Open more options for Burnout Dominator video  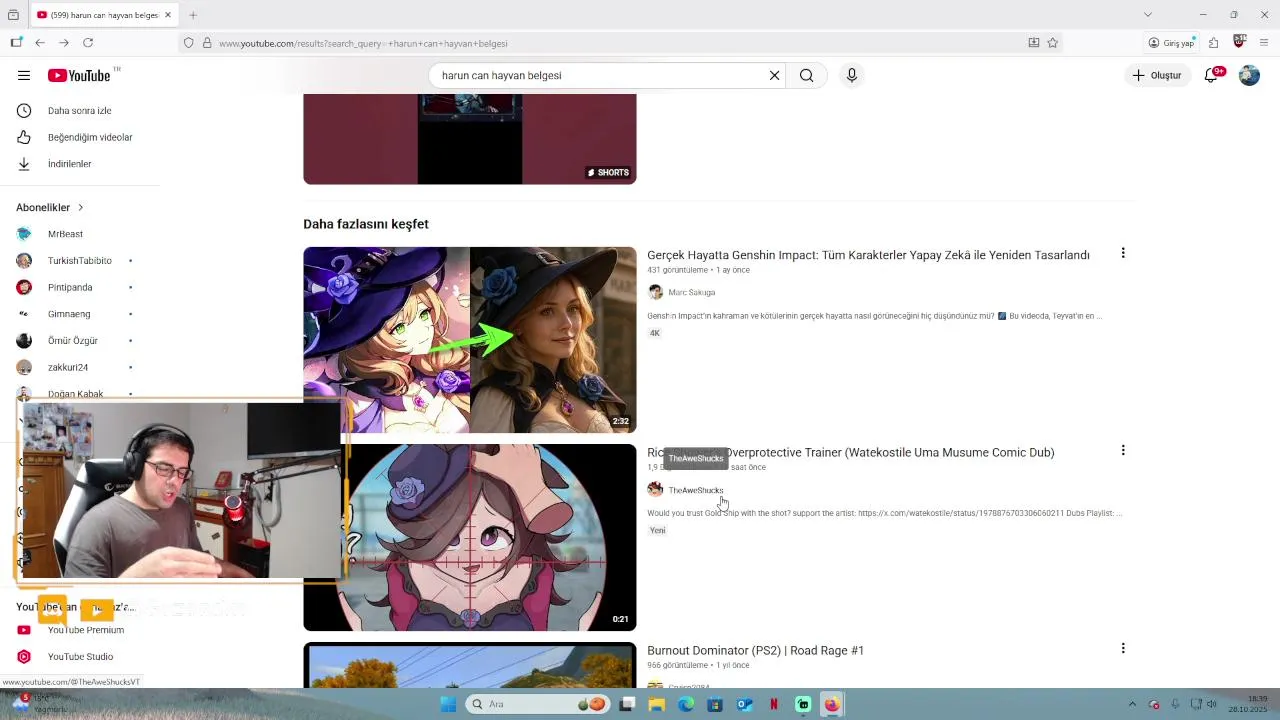tap(1123, 648)
